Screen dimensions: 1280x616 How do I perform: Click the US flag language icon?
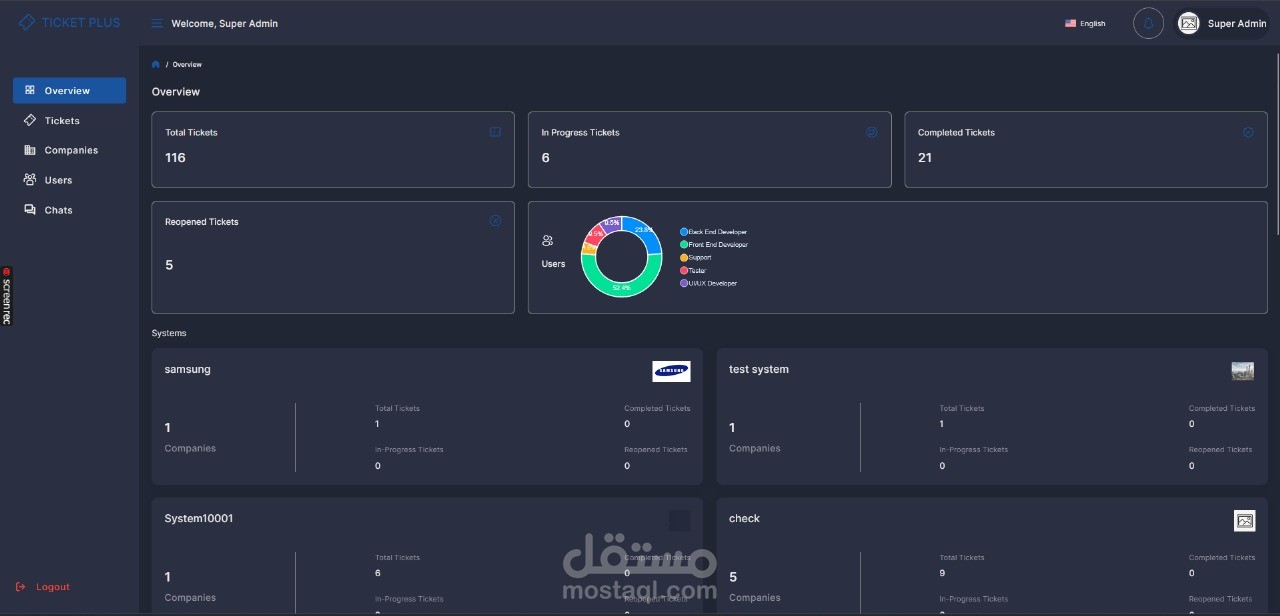[x=1070, y=23]
